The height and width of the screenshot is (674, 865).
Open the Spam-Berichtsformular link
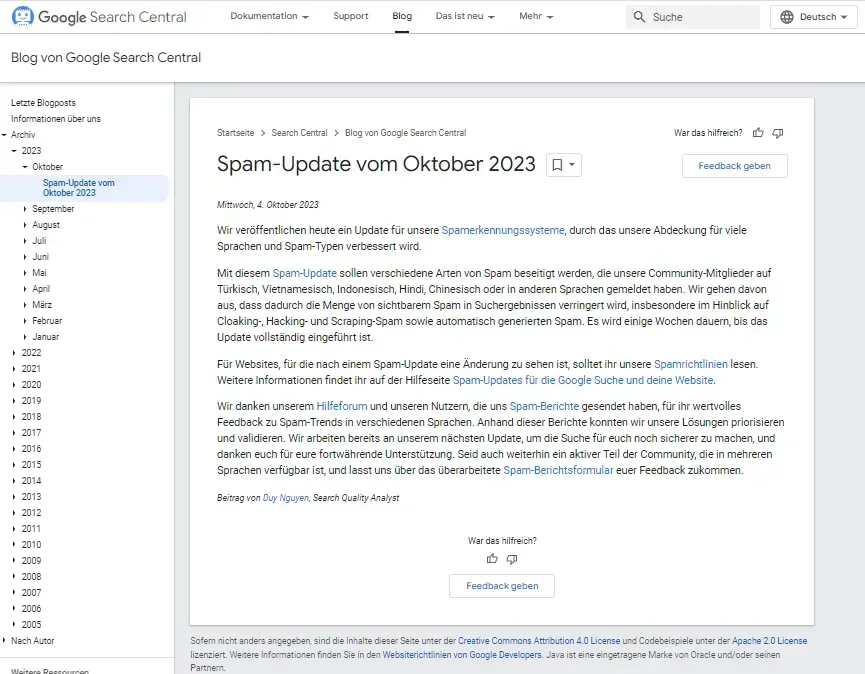558,470
